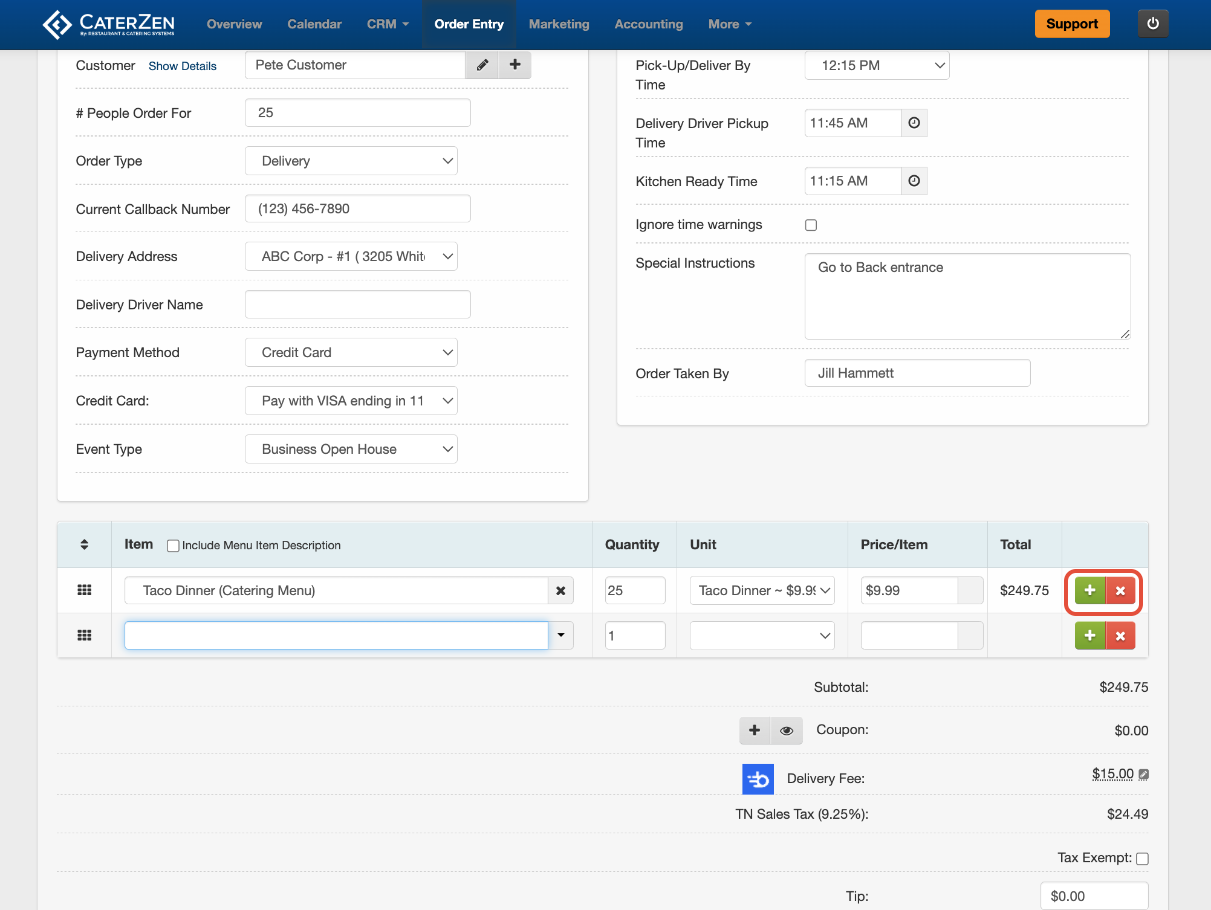Edit the delivery fee with the small pencil icon
Image resolution: width=1211 pixels, height=910 pixels.
click(1143, 774)
